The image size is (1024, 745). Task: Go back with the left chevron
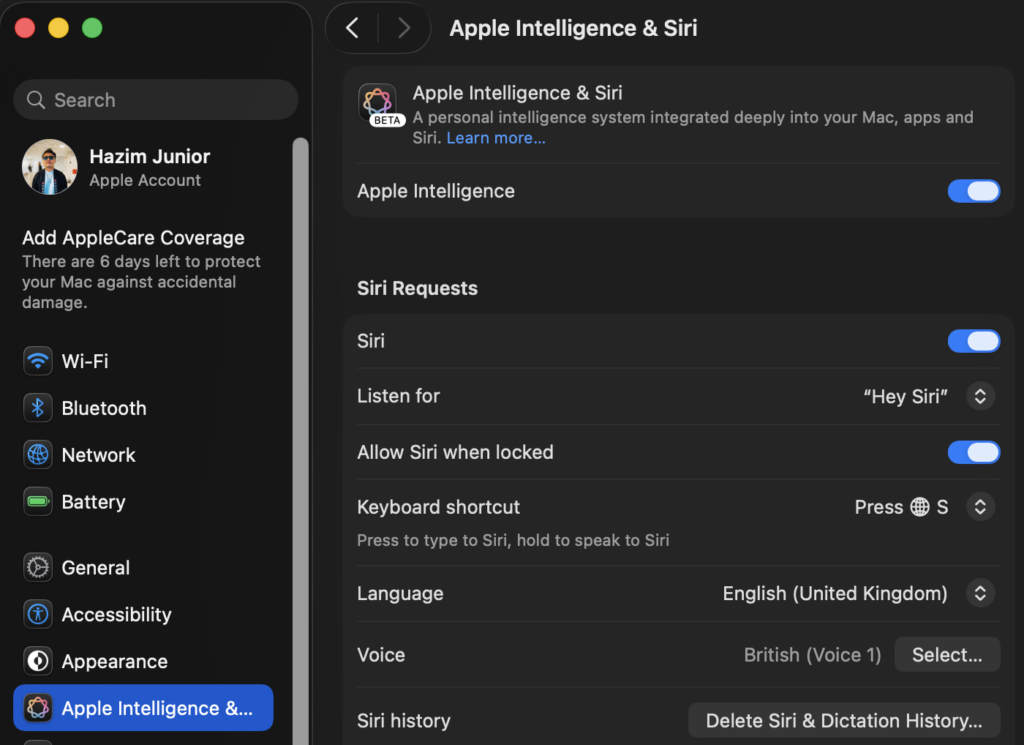click(352, 28)
